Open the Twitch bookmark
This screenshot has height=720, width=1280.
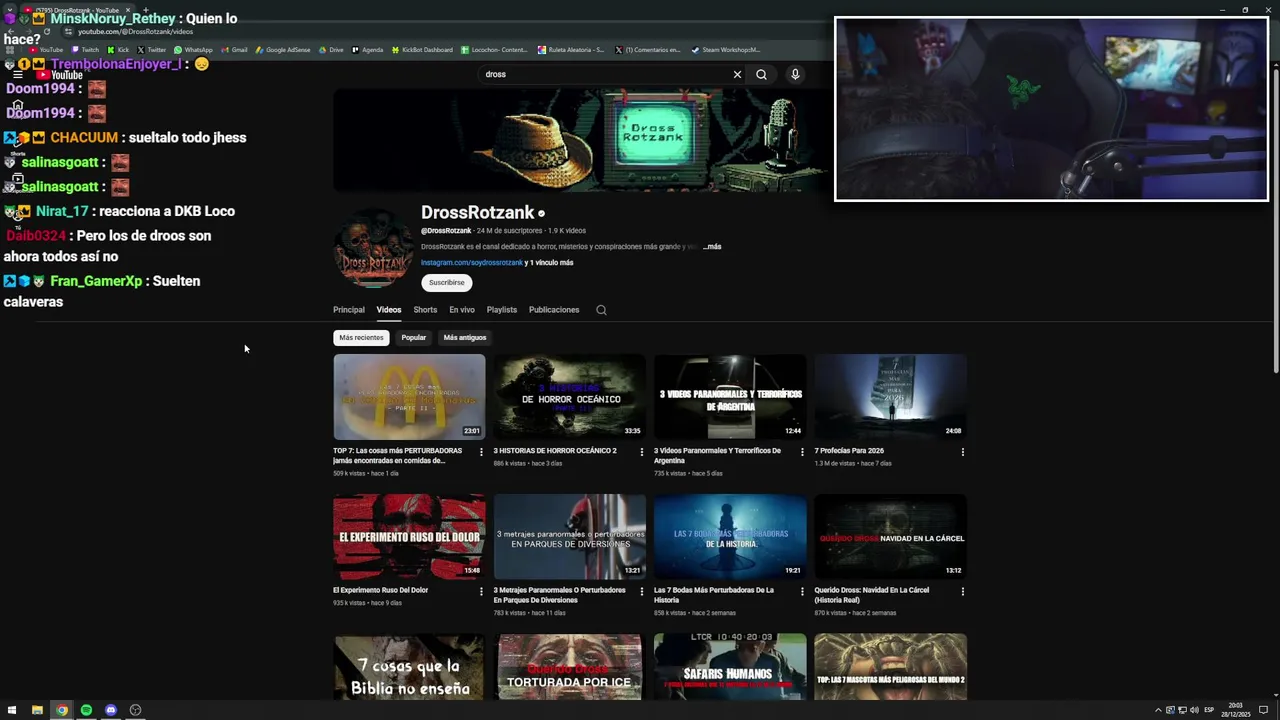[85, 50]
